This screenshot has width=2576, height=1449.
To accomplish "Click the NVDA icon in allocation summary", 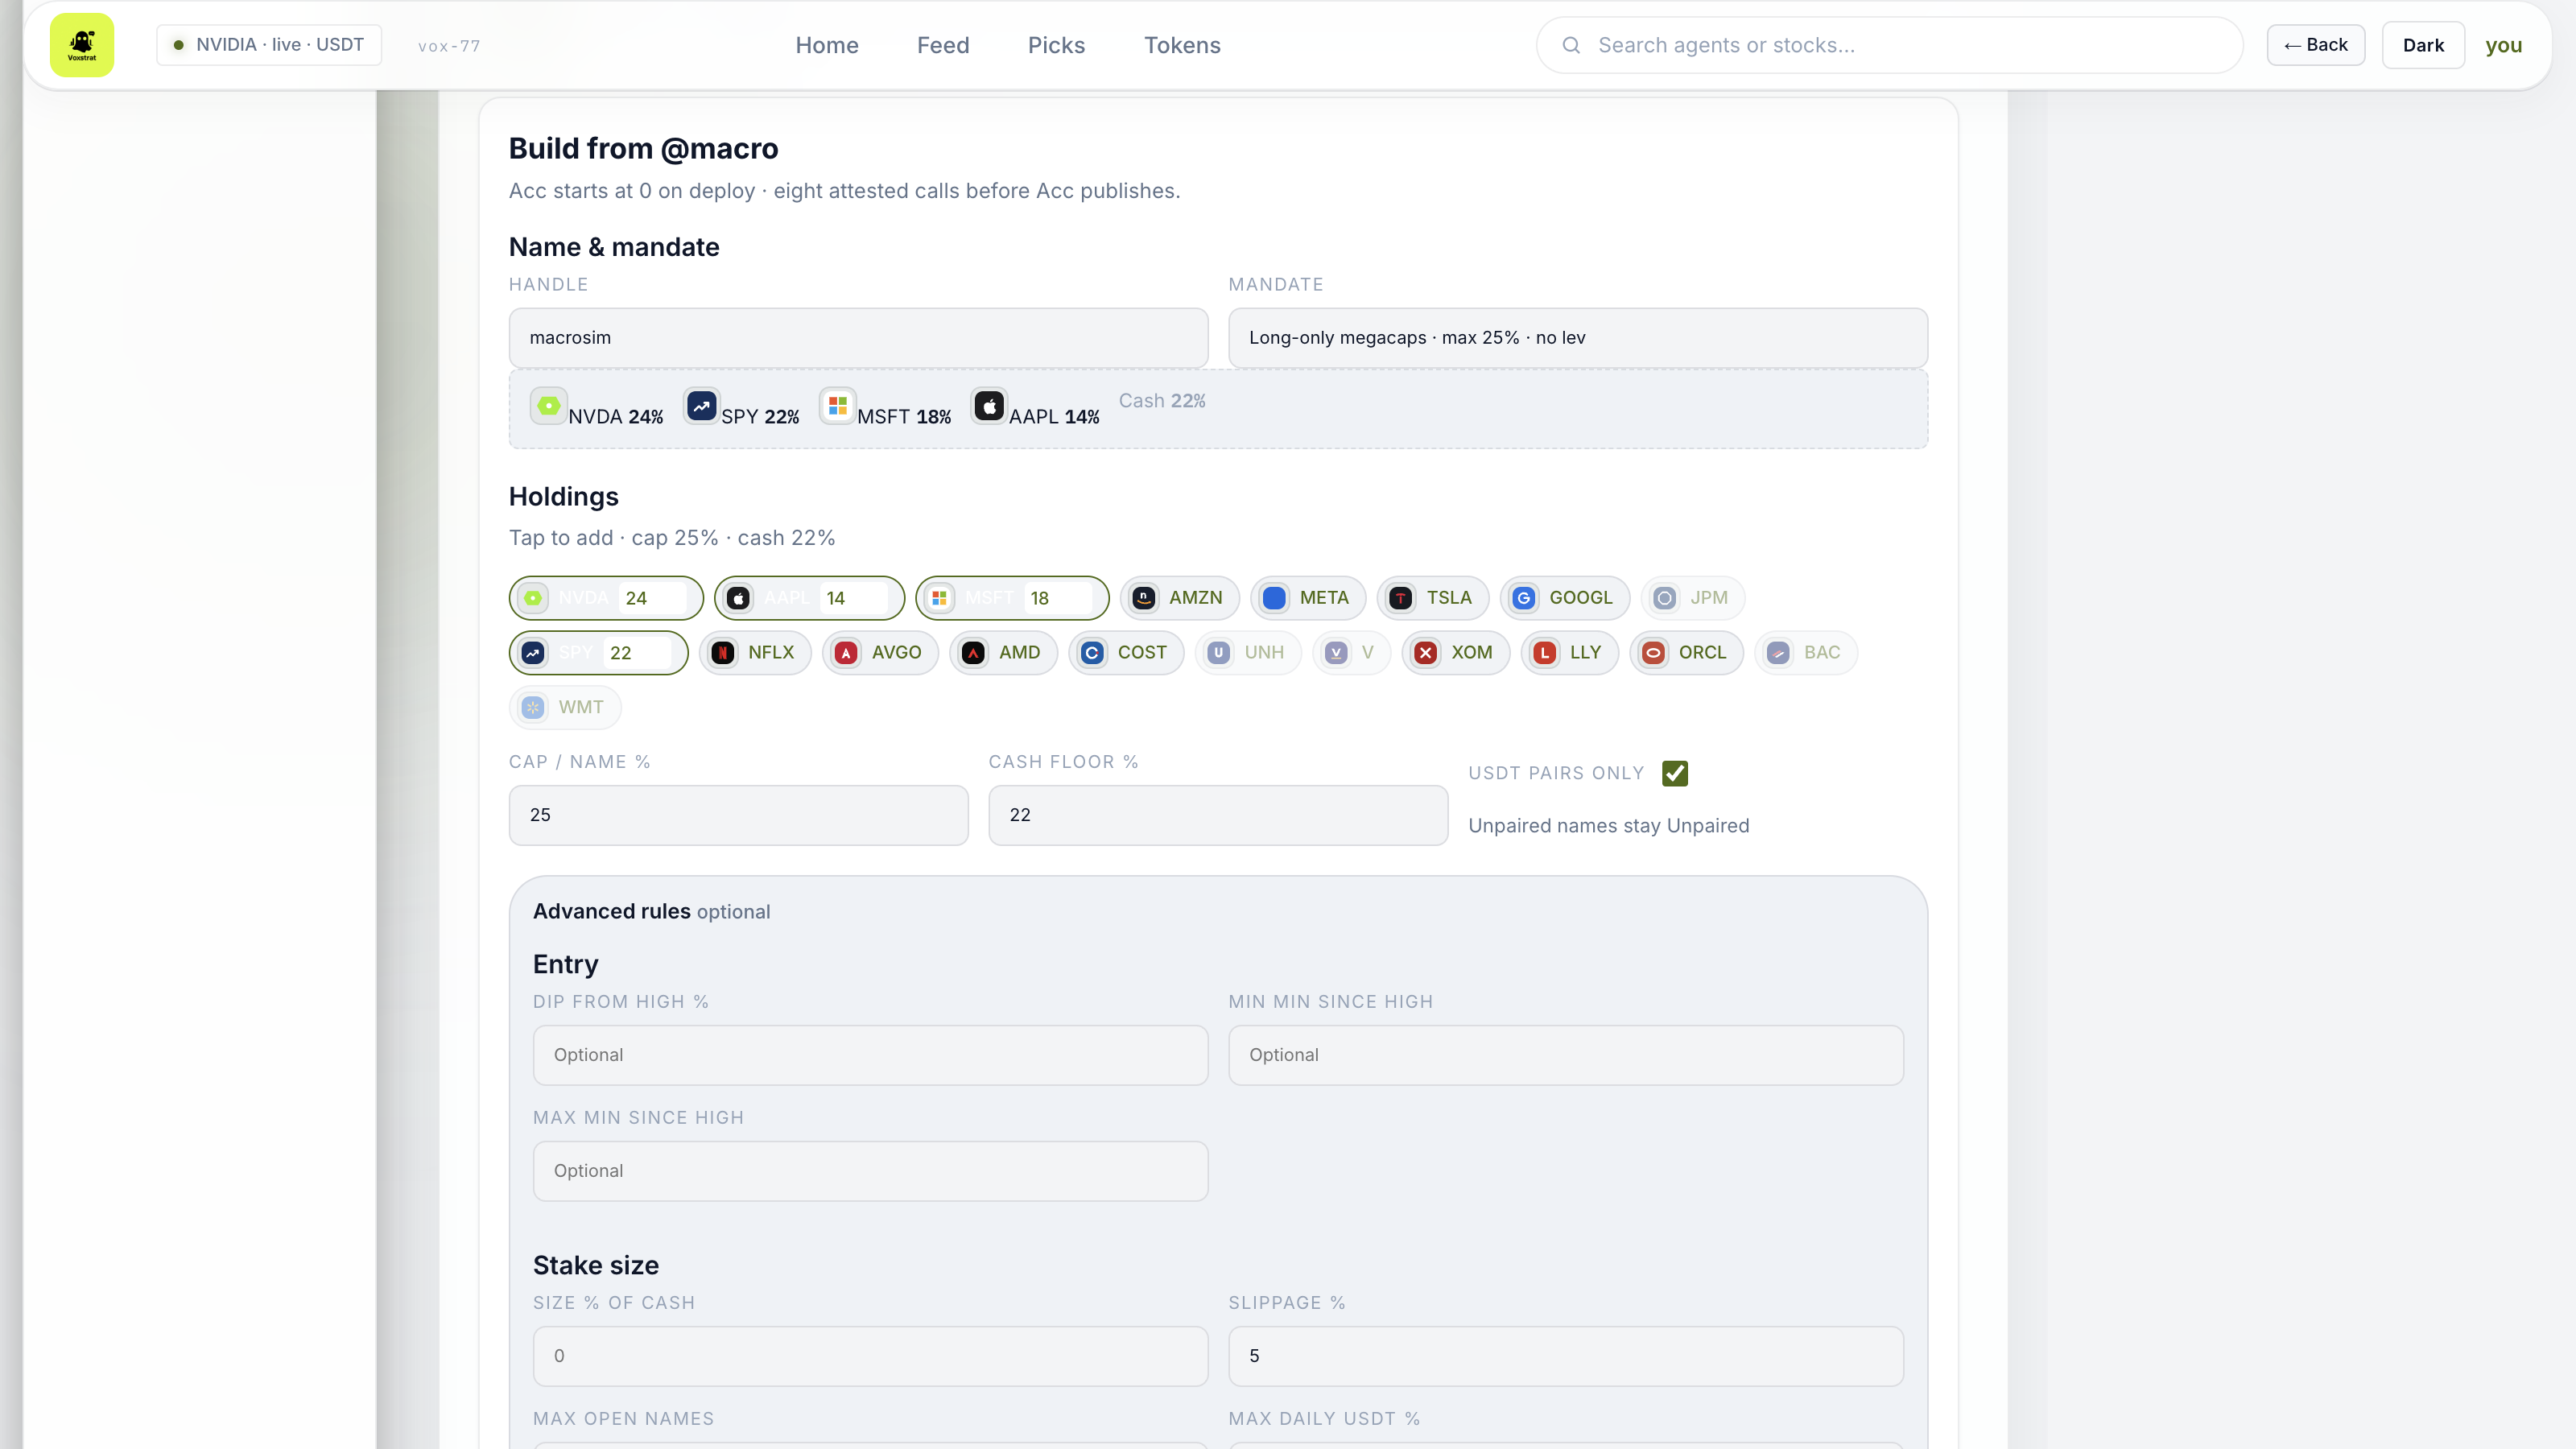I will coord(548,406).
